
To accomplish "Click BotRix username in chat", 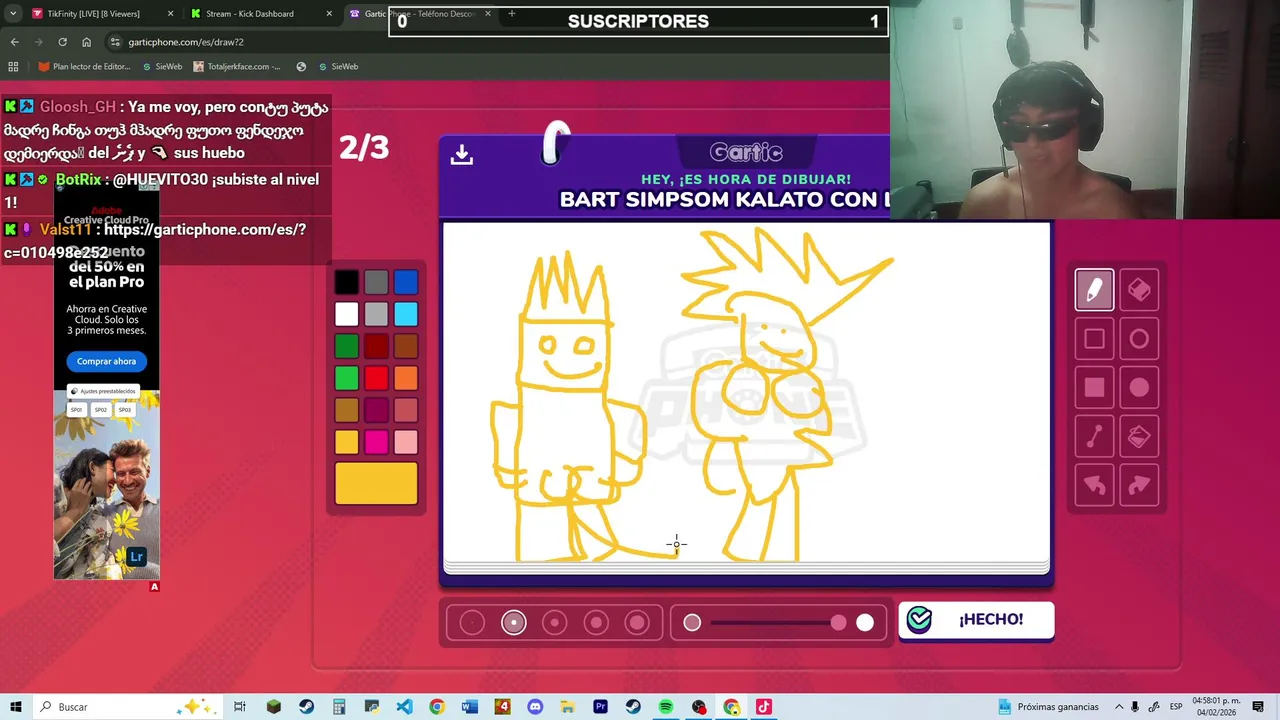I will point(79,180).
